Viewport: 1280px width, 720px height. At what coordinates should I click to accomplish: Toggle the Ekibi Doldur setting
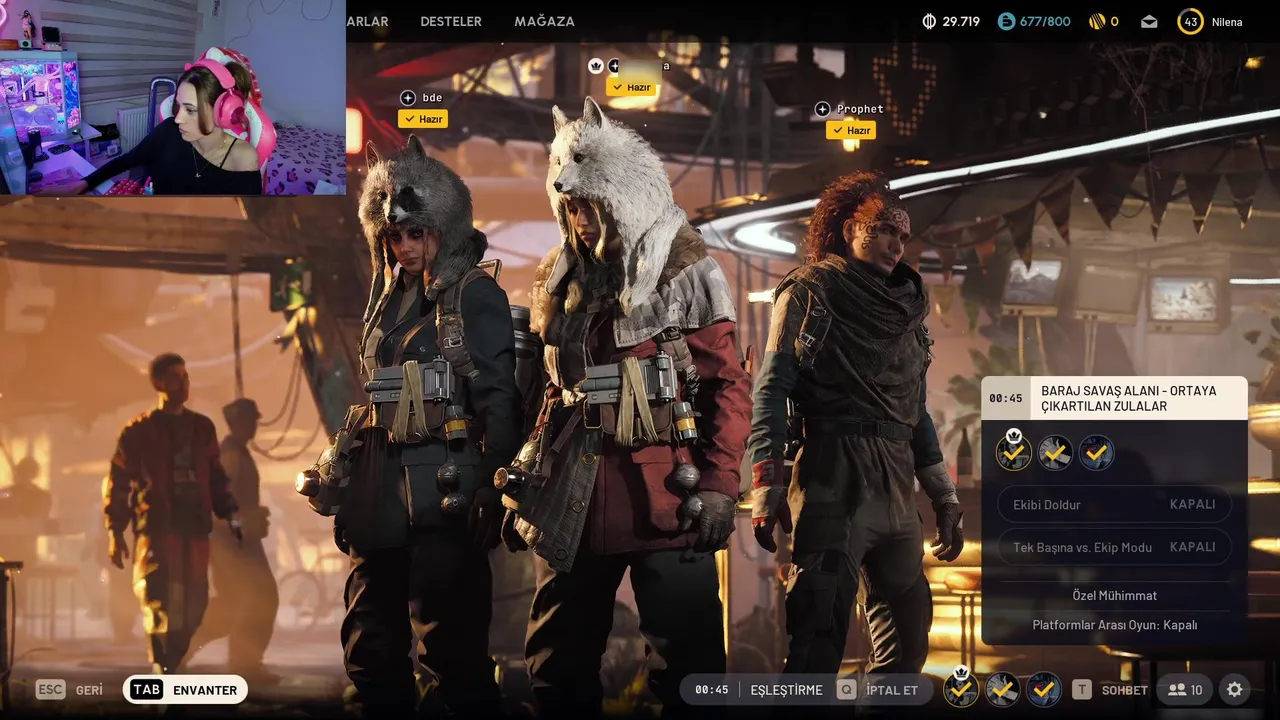pos(1115,504)
